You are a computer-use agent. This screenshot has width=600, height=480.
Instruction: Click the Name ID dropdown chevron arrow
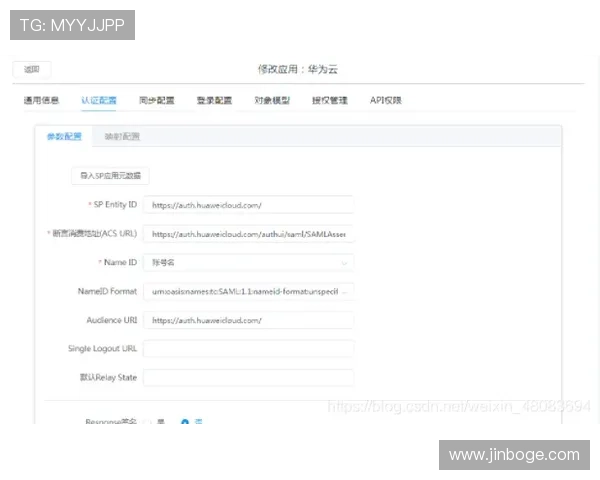(344, 263)
